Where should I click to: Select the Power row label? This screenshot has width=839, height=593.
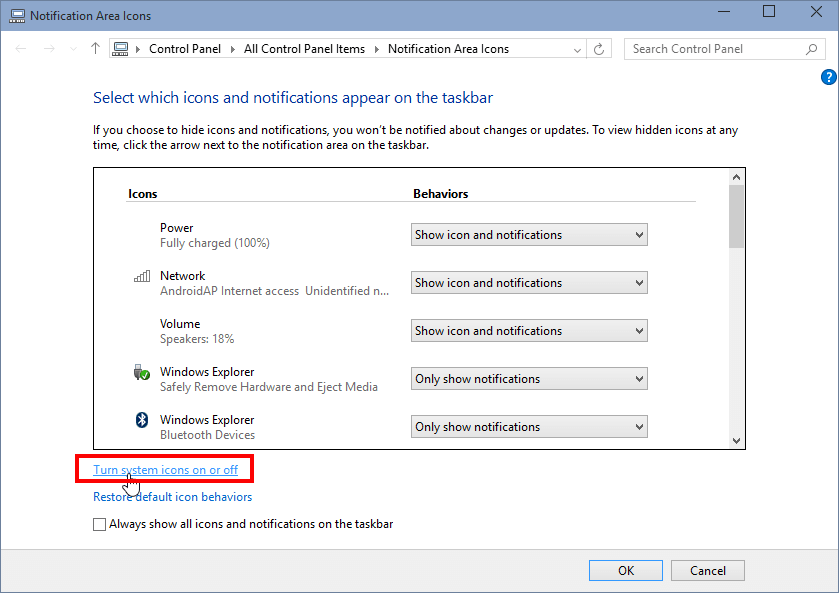pos(177,228)
